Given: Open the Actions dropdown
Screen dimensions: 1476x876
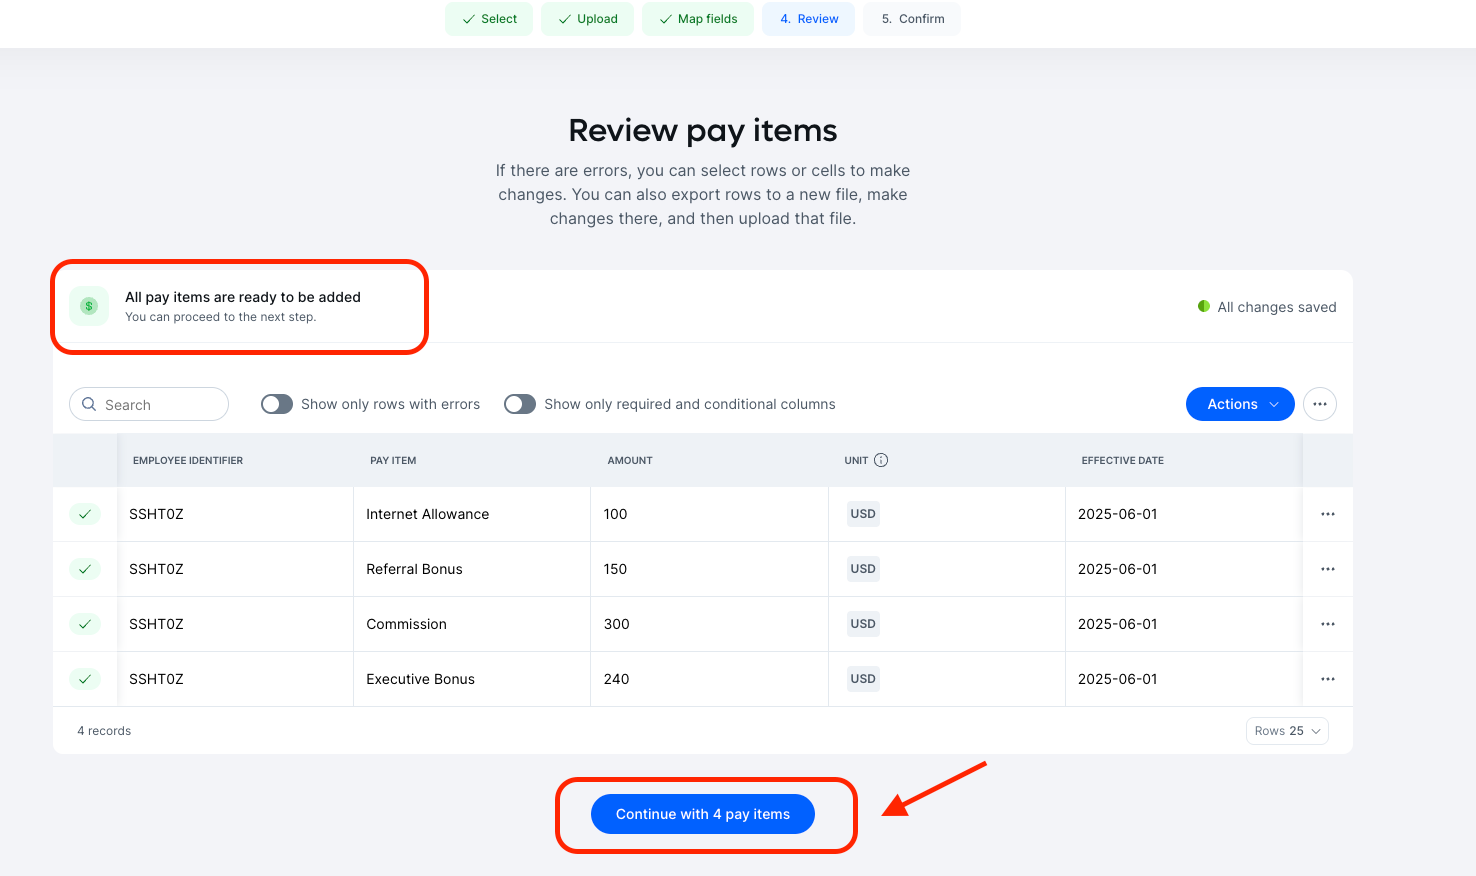Looking at the screenshot, I should click(1240, 404).
